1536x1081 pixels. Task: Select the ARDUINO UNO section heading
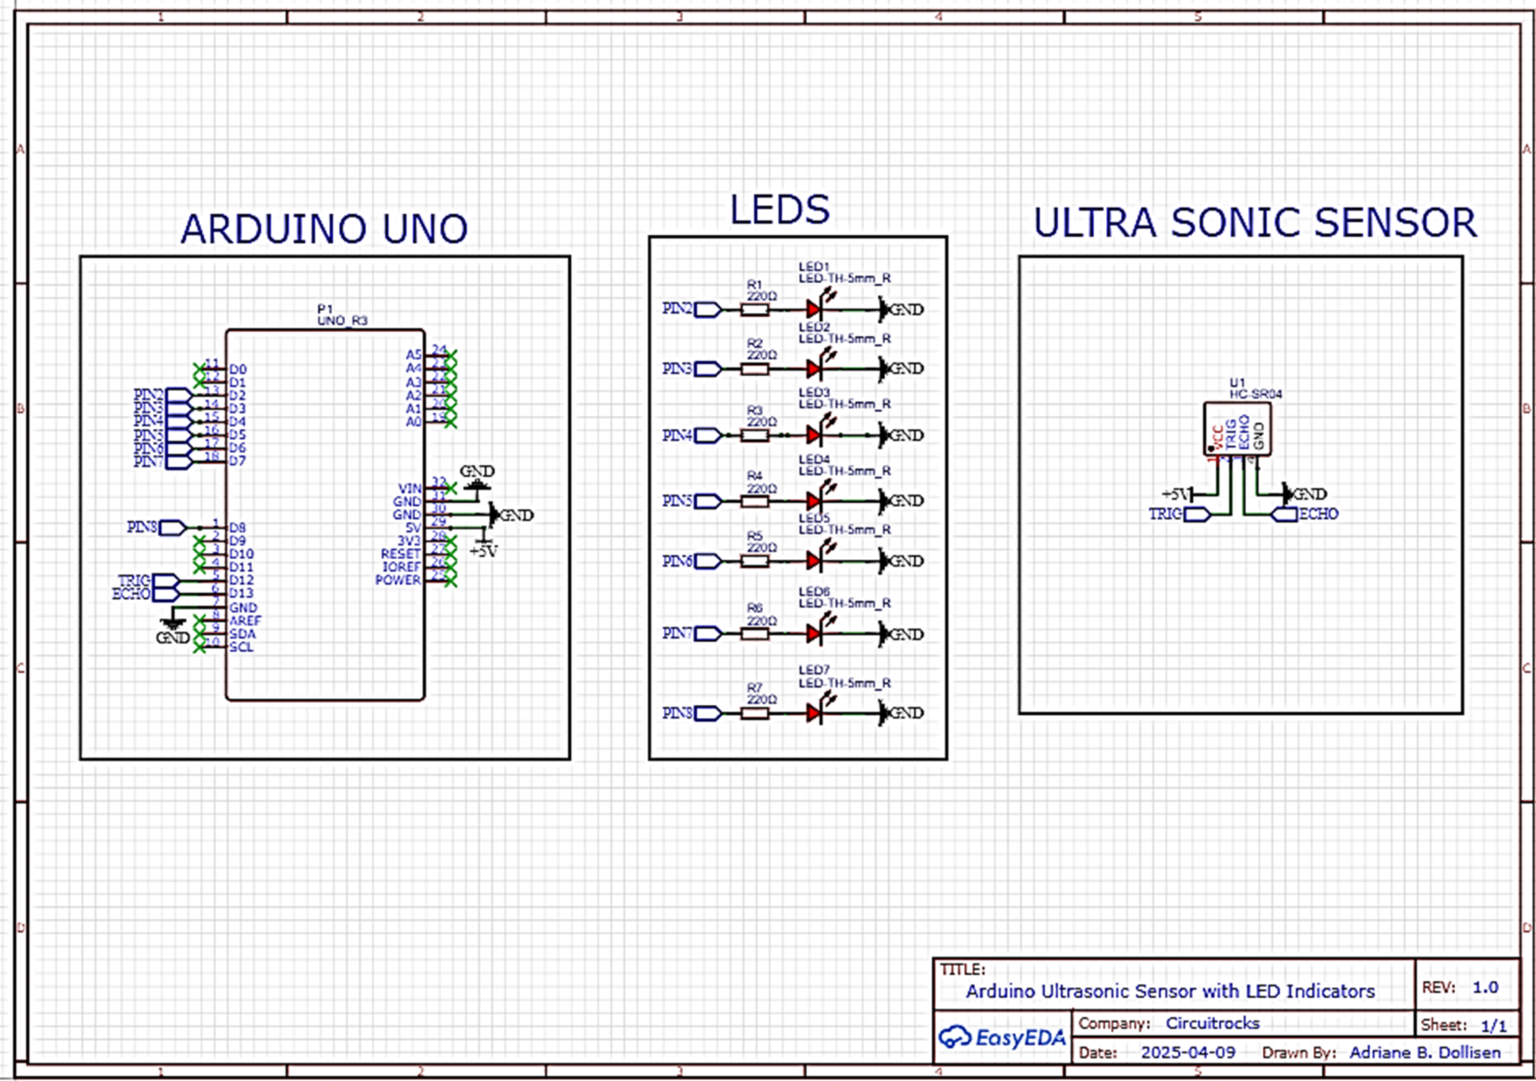pyautogui.click(x=323, y=228)
